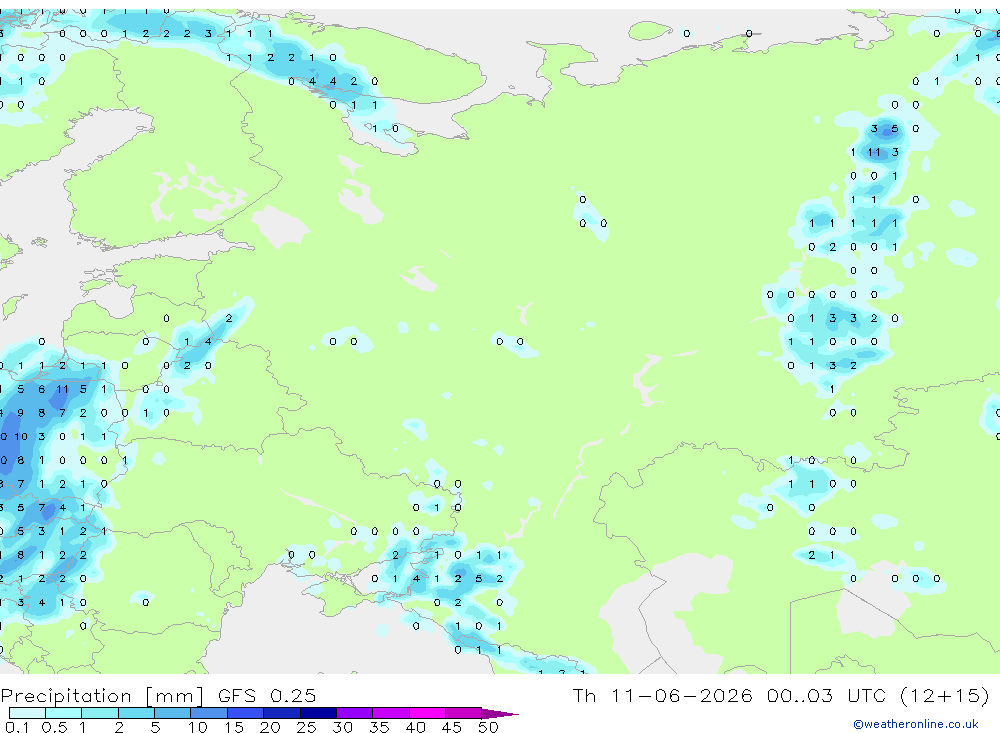Click the legend label '25'

click(306, 727)
